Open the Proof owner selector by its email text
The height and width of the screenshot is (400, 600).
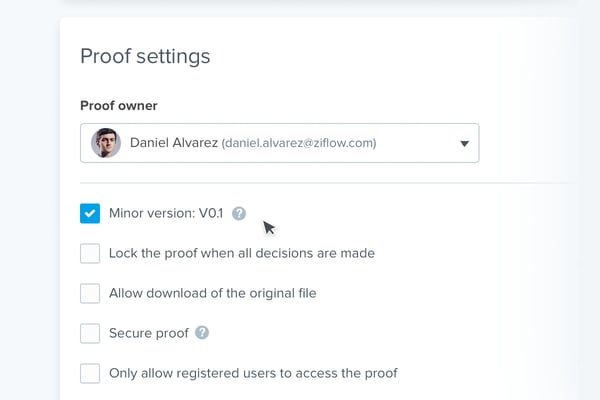click(299, 143)
